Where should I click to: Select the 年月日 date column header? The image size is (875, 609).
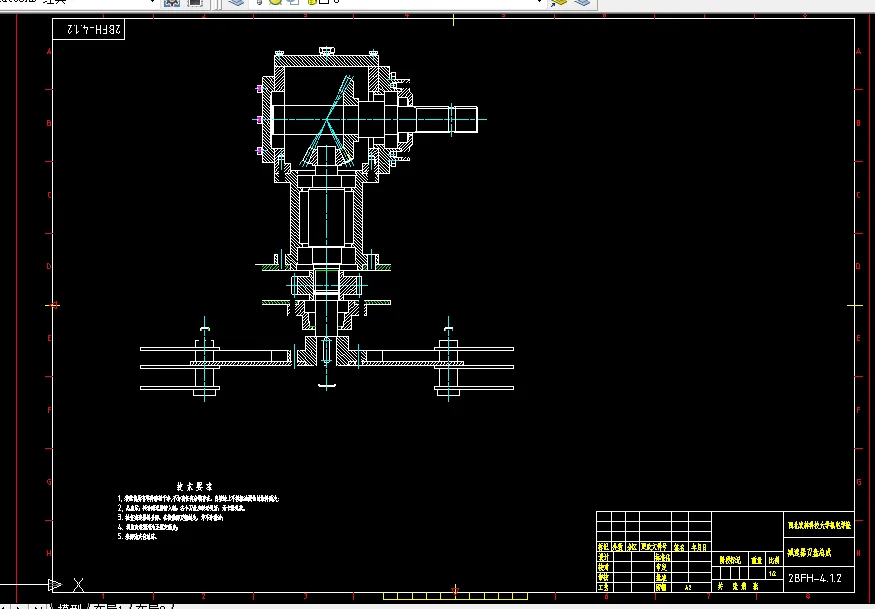click(699, 547)
